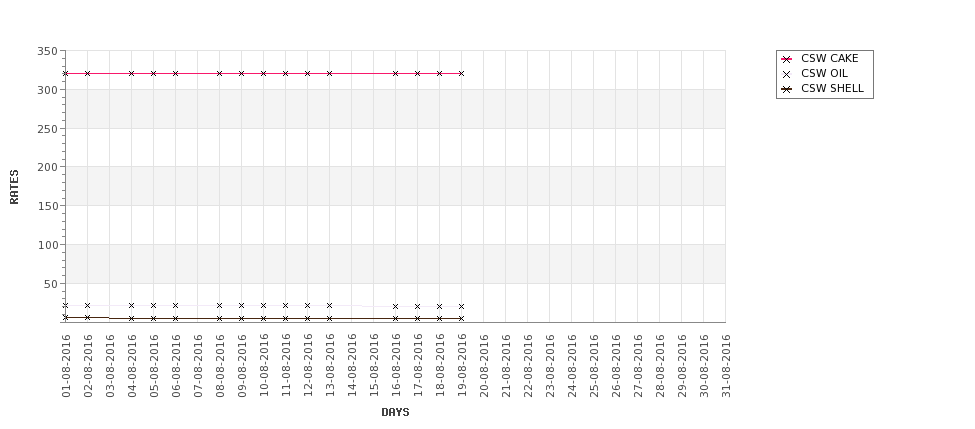
Task: Click the CSW SHELL legend marker icon
Action: 786,89
